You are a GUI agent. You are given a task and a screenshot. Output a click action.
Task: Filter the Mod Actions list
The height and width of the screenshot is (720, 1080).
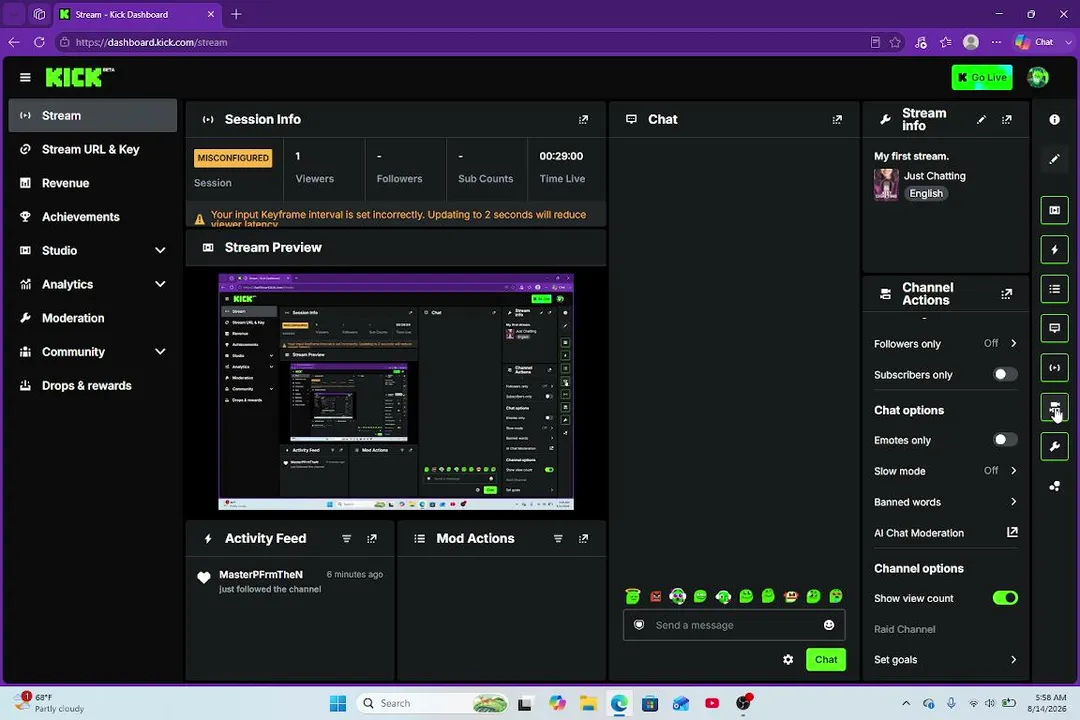(x=558, y=539)
